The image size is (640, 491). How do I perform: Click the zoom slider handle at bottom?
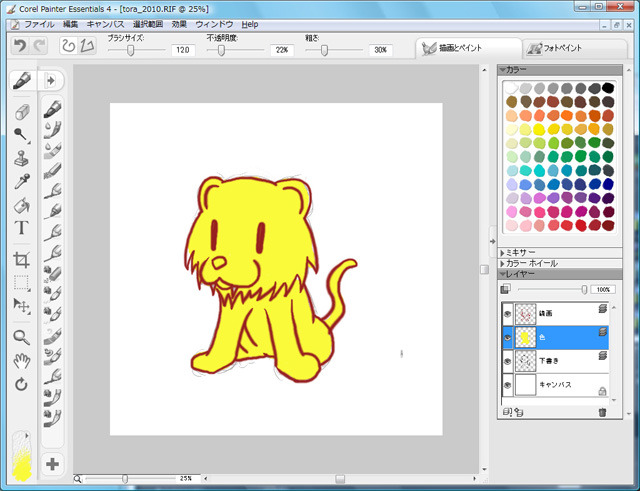pyautogui.click(x=125, y=479)
